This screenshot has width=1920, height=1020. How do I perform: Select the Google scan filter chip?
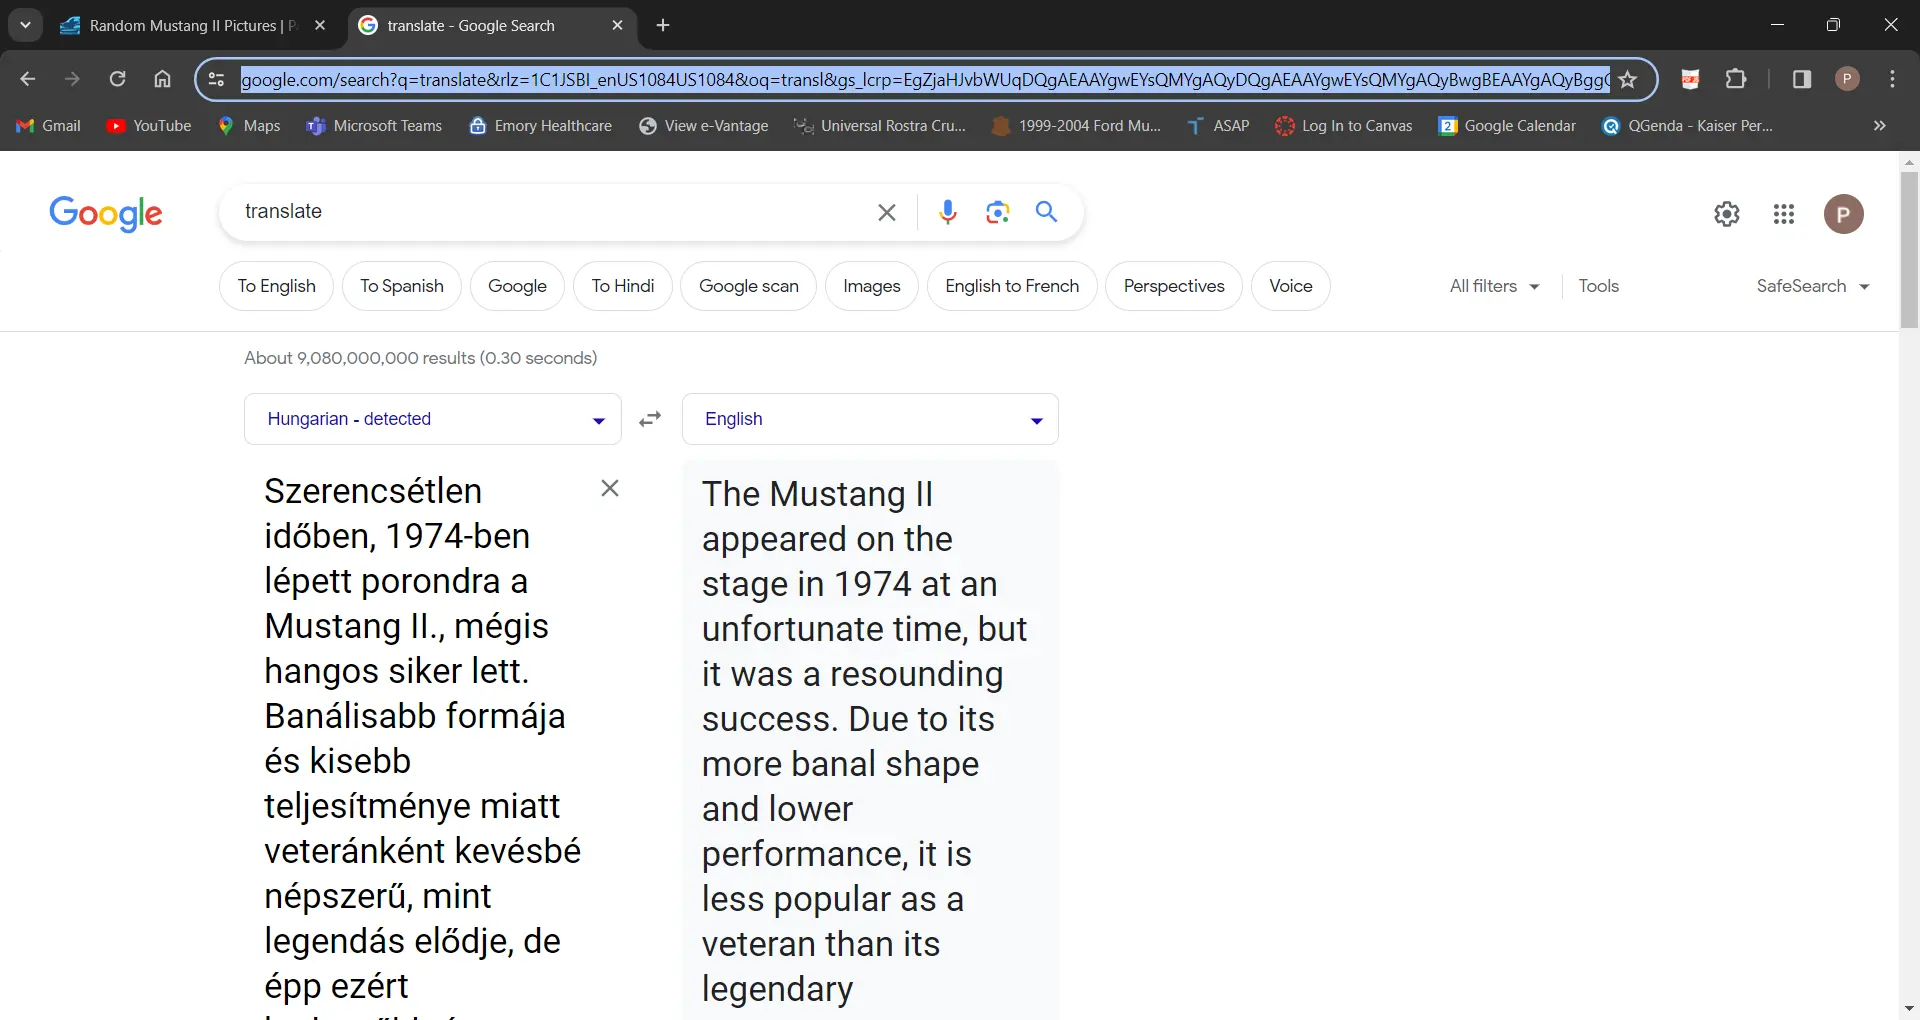tap(748, 286)
